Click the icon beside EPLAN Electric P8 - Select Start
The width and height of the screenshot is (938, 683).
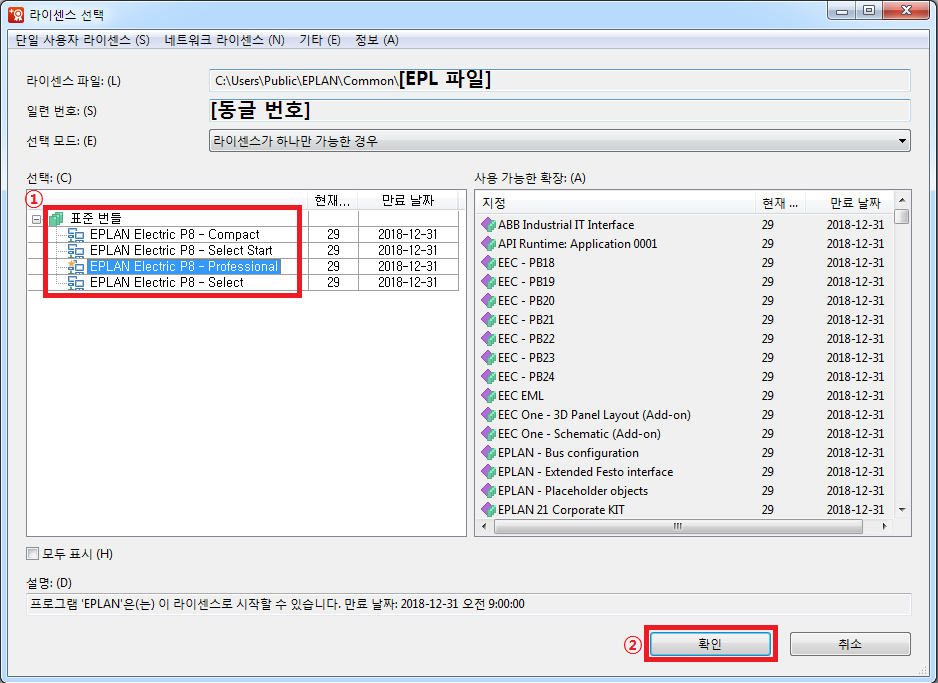coord(75,251)
